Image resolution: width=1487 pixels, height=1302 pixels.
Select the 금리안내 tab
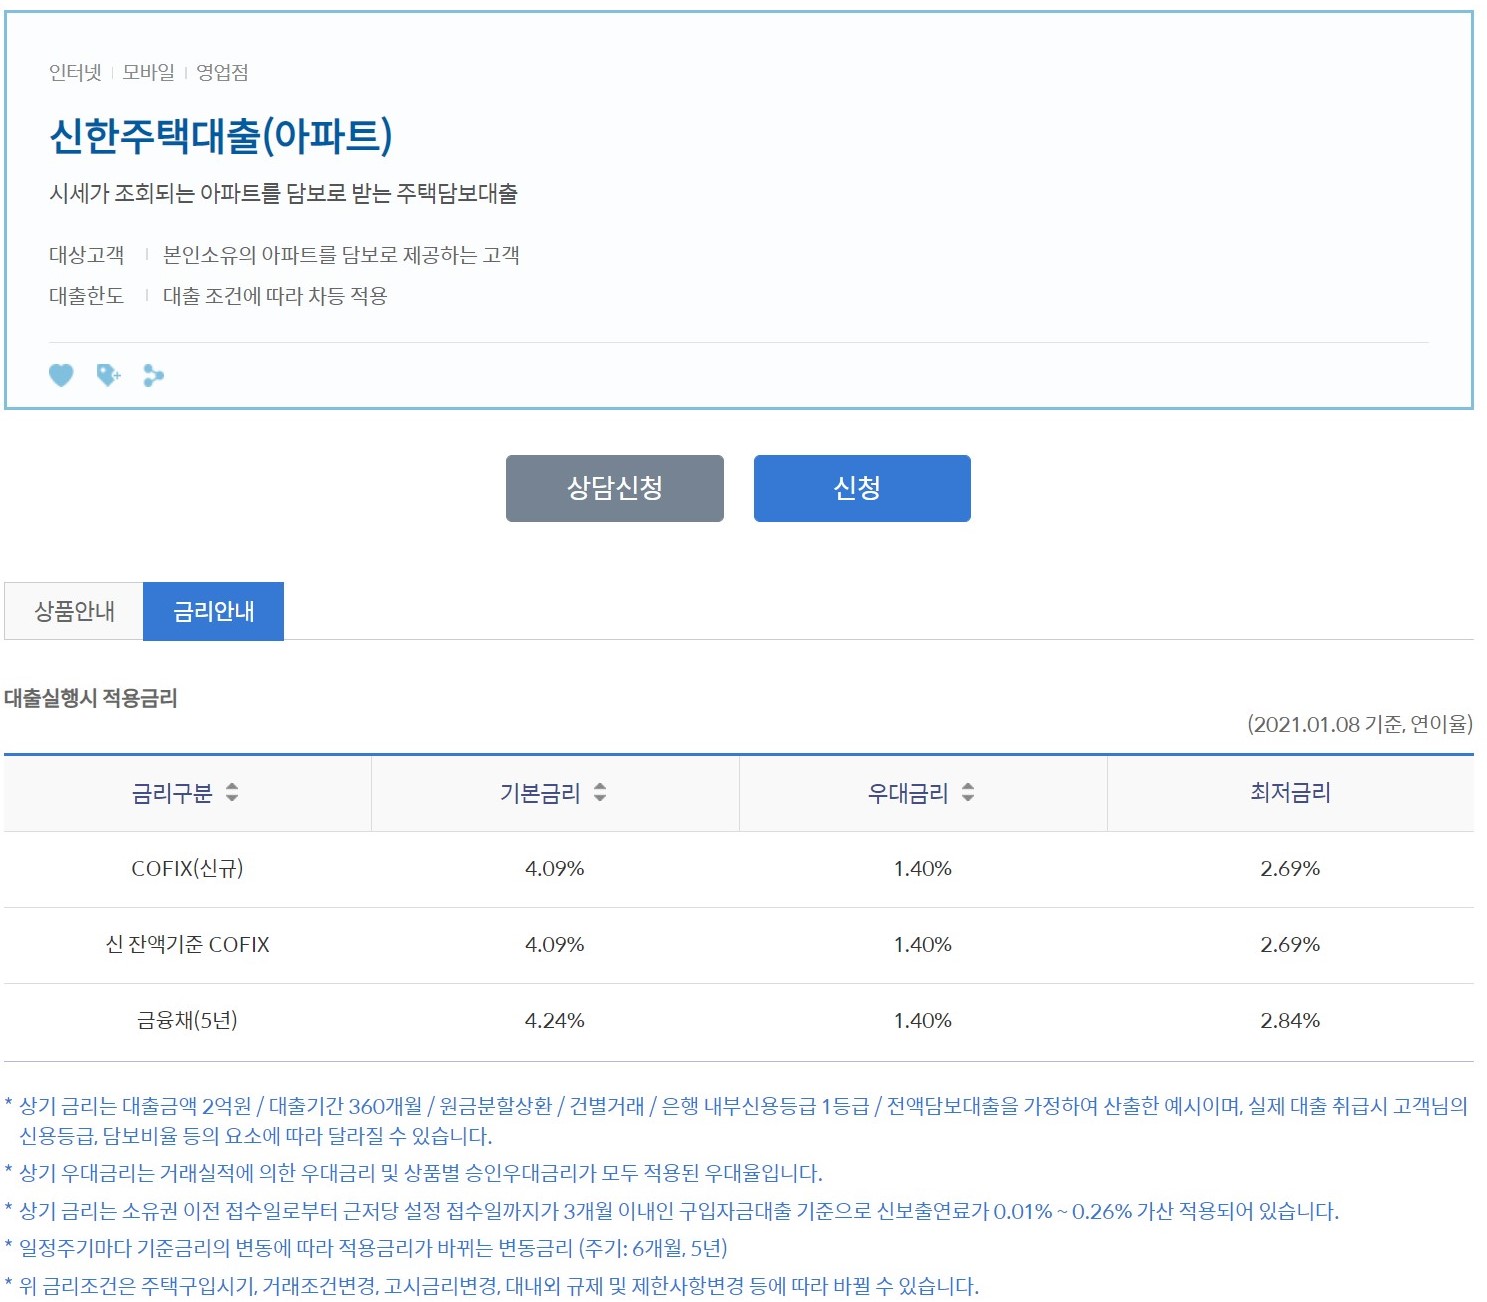pyautogui.click(x=214, y=611)
